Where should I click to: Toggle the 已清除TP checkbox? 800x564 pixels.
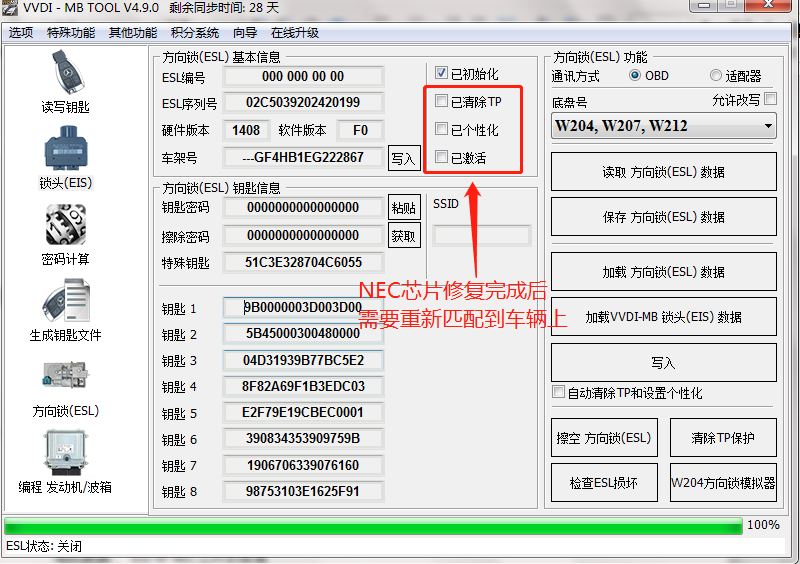tap(441, 101)
